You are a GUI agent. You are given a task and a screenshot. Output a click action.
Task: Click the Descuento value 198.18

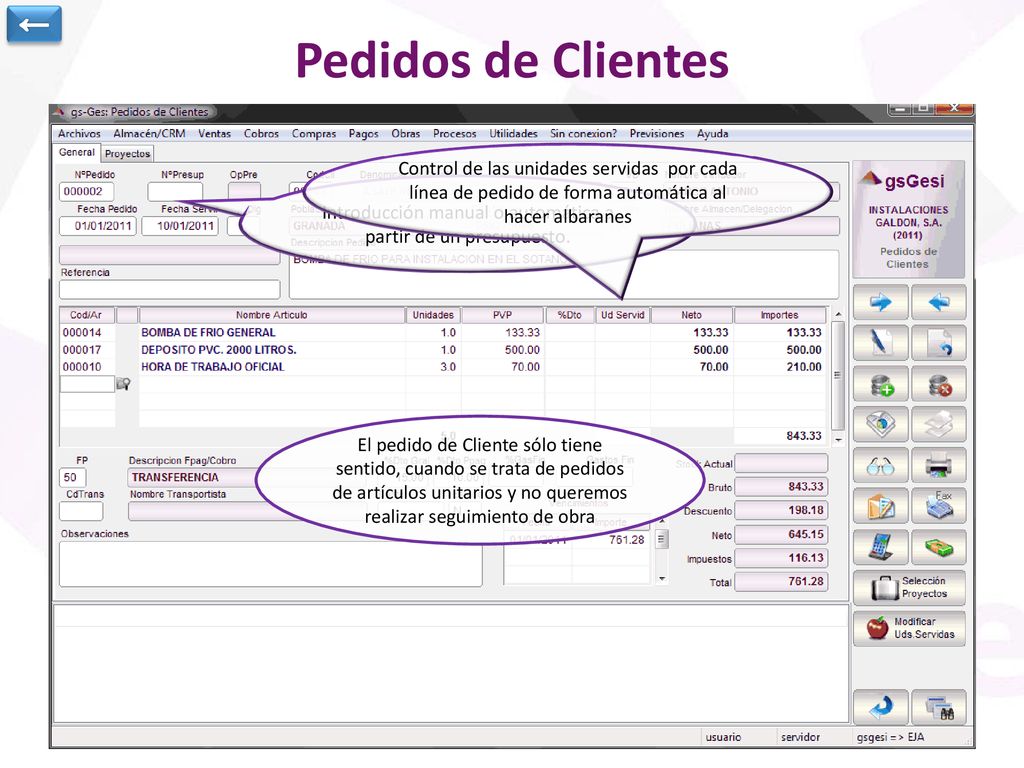781,510
